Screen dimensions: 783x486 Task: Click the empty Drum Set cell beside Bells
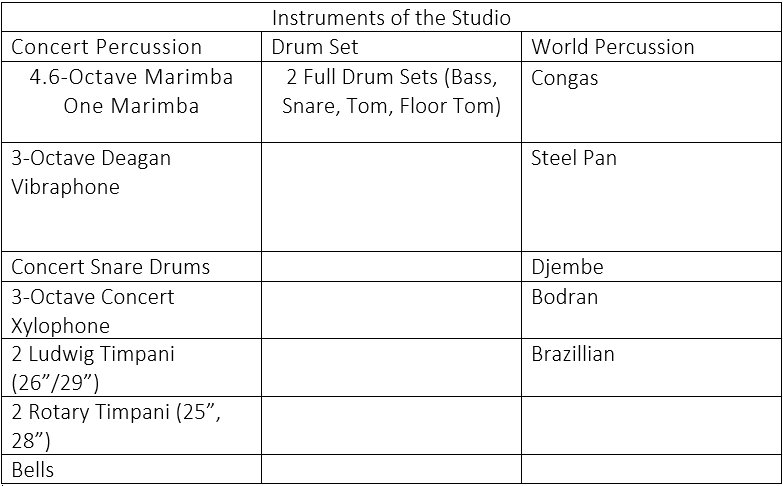(392, 469)
